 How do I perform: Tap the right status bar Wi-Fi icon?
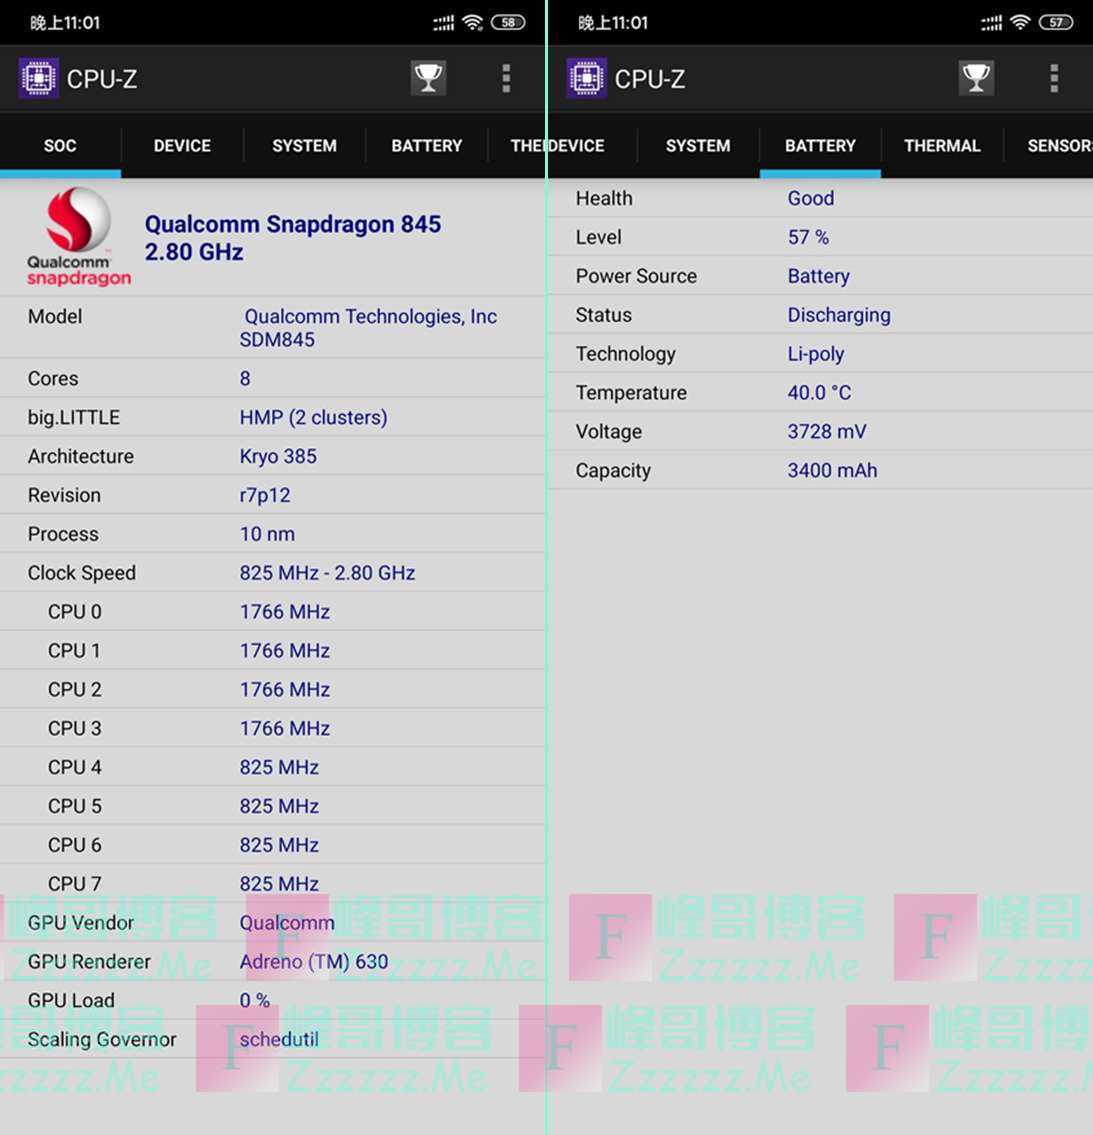[x=1020, y=22]
